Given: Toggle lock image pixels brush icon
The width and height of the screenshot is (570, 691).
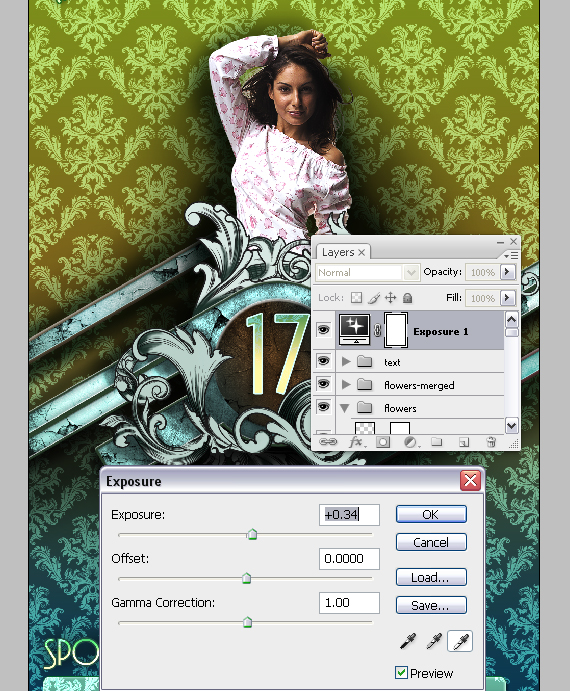Looking at the screenshot, I should 373,298.
